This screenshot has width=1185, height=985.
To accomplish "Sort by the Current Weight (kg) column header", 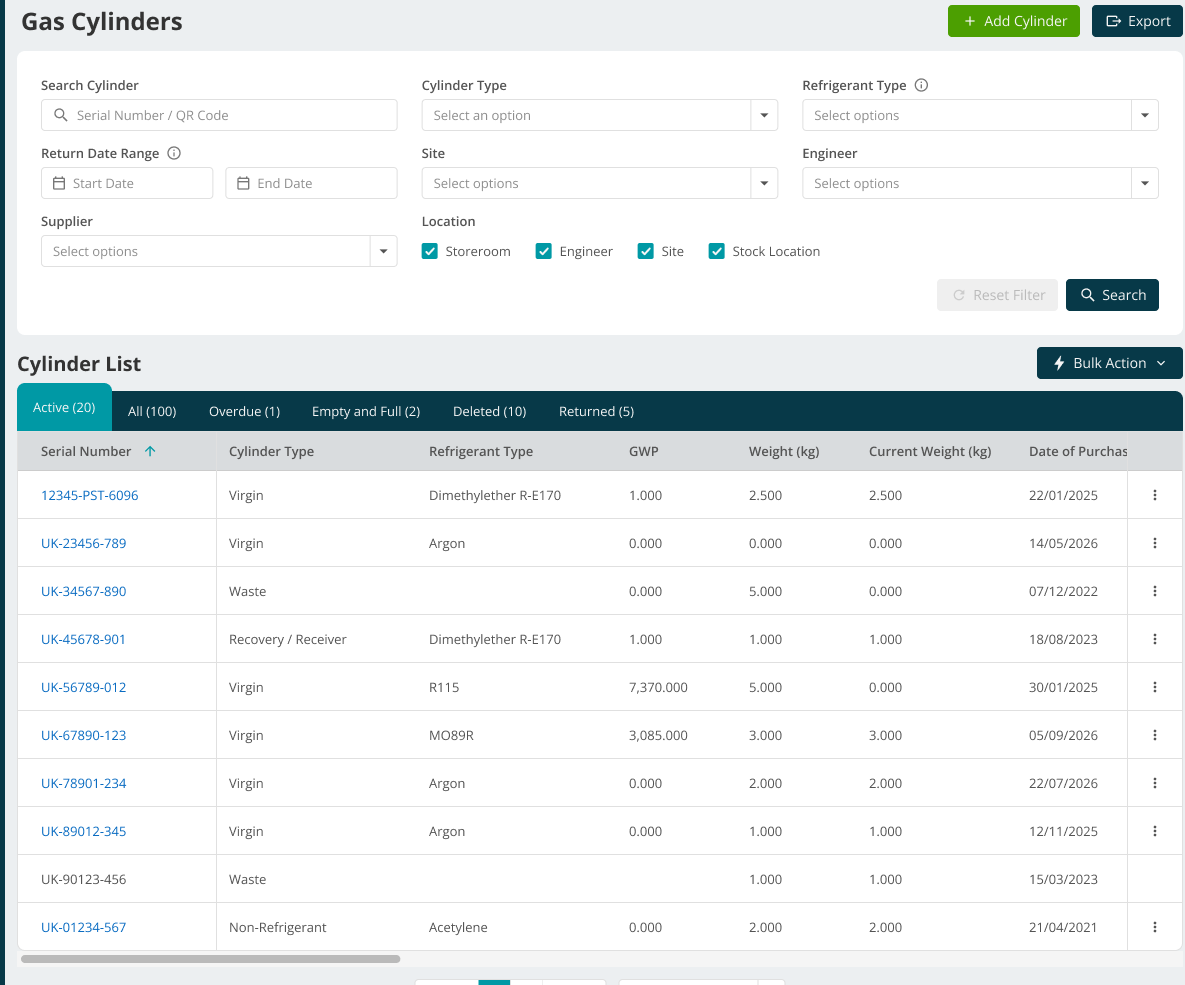I will pos(930,451).
